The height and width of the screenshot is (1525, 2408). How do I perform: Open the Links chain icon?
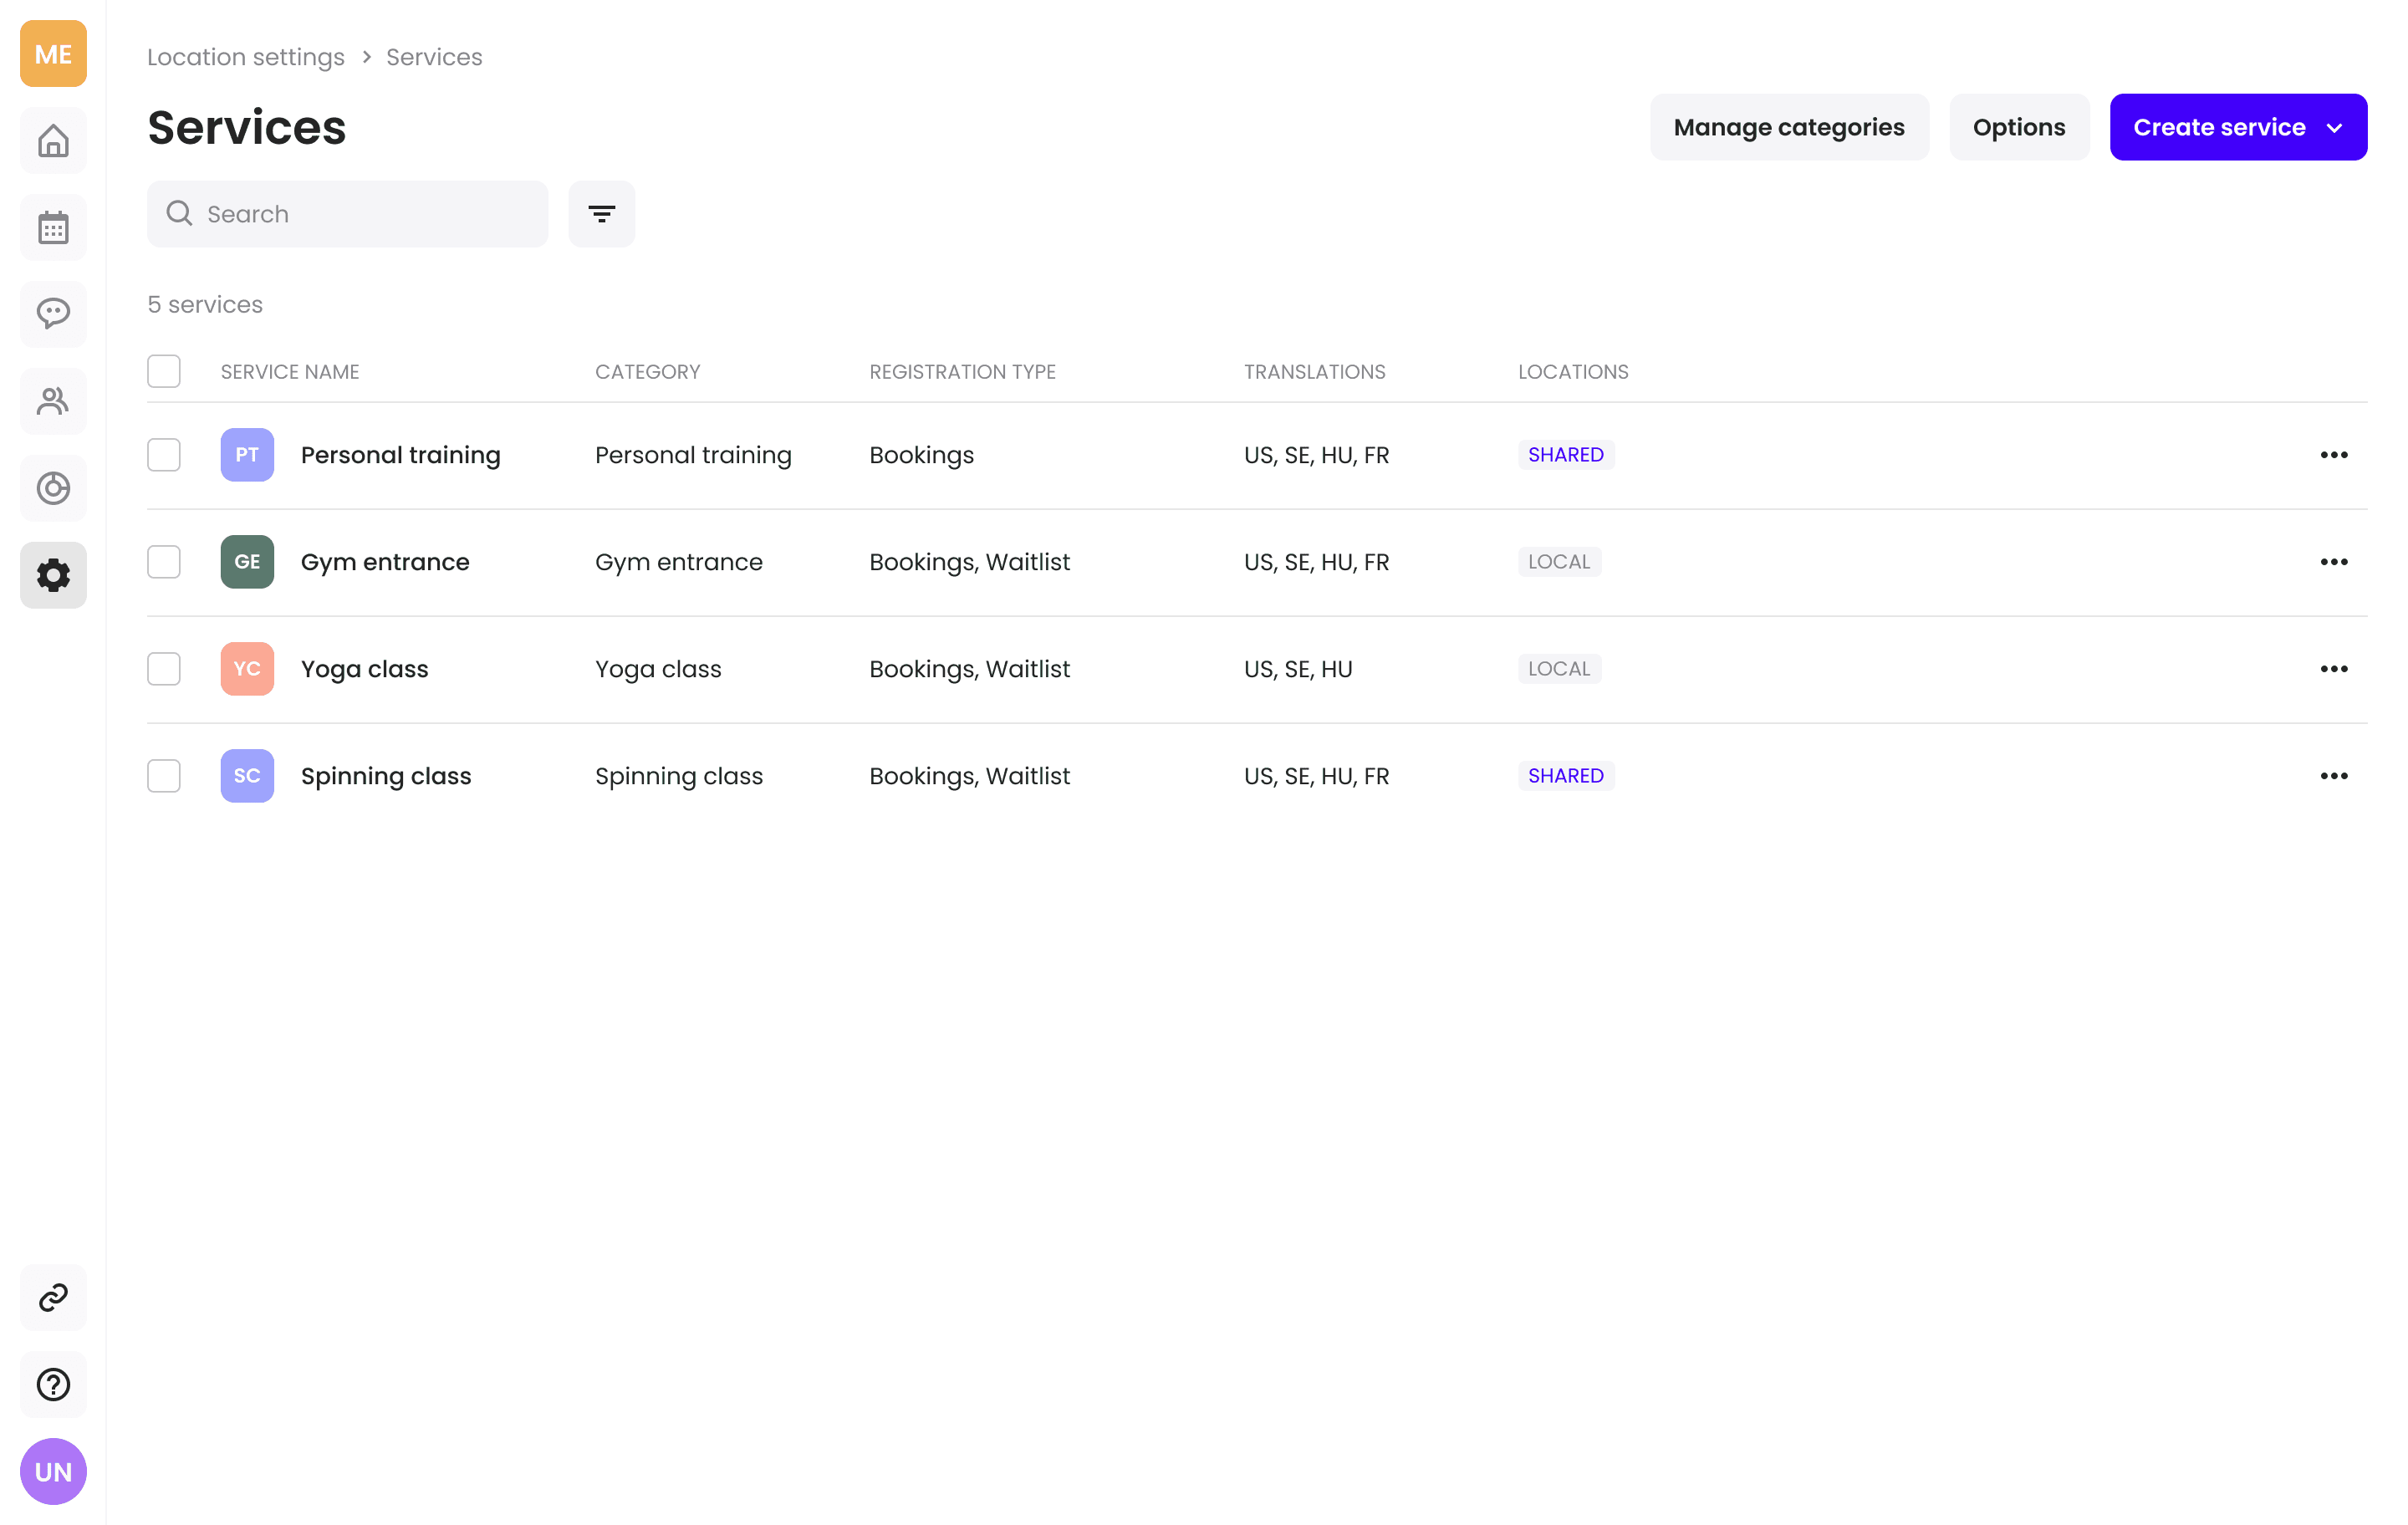(x=53, y=1298)
